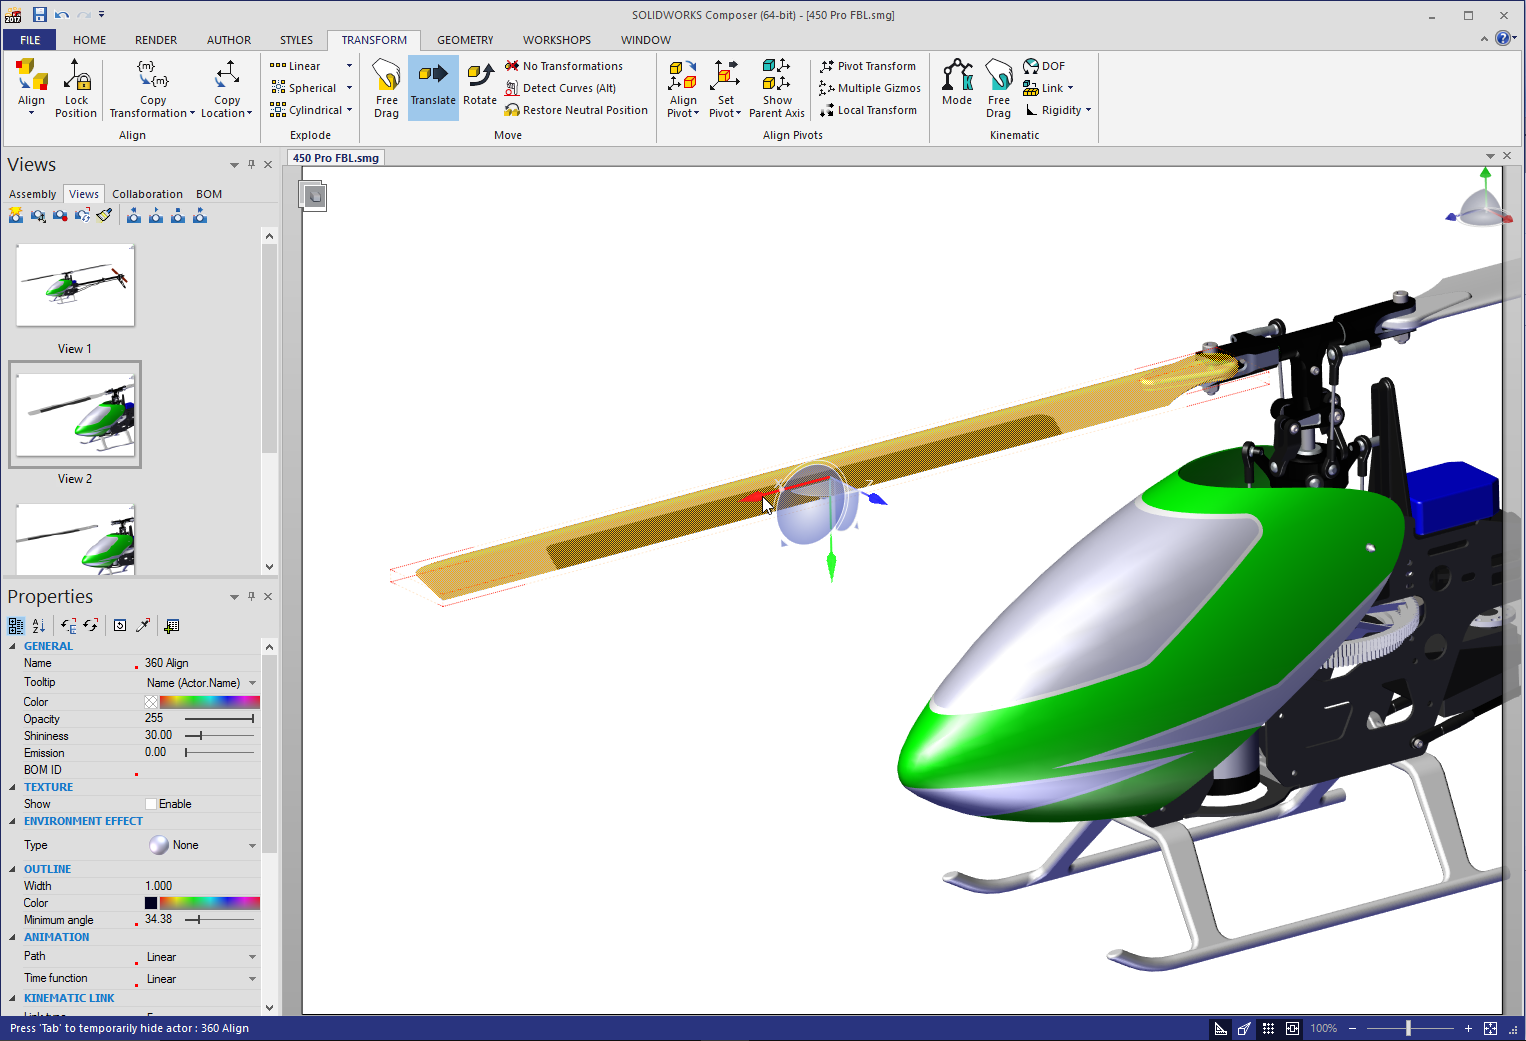Click the Detect Curves (Alt) option
Viewport: 1526px width, 1041px height.
pos(560,88)
